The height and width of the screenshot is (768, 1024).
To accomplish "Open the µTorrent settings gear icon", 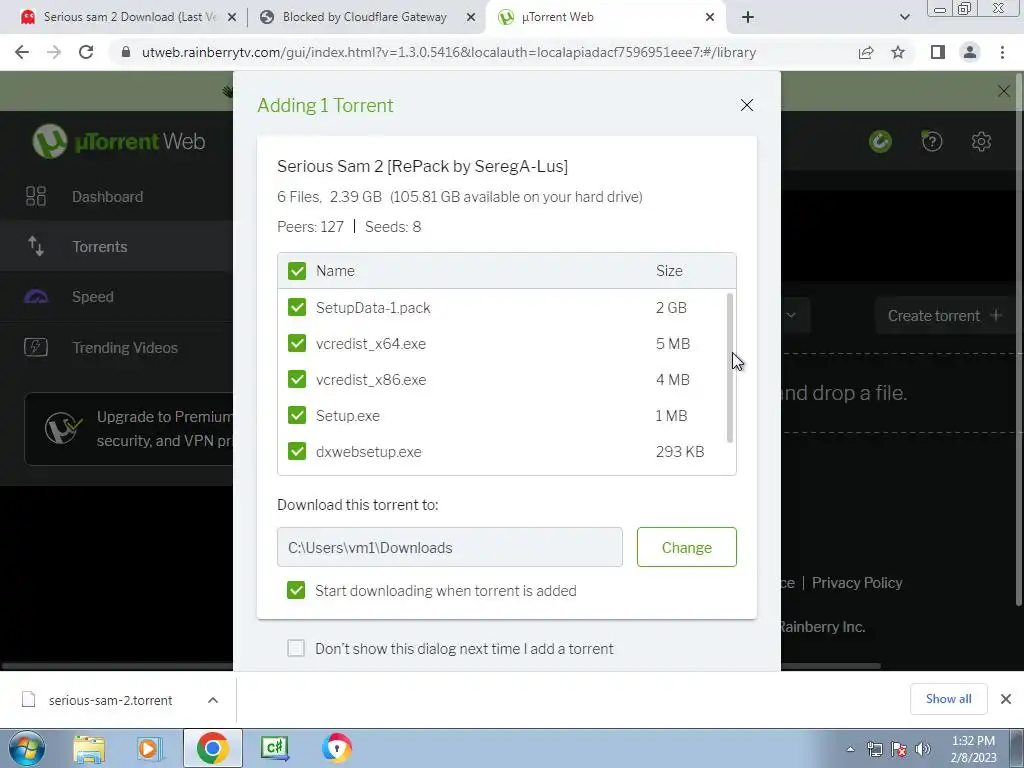I will pyautogui.click(x=981, y=141).
